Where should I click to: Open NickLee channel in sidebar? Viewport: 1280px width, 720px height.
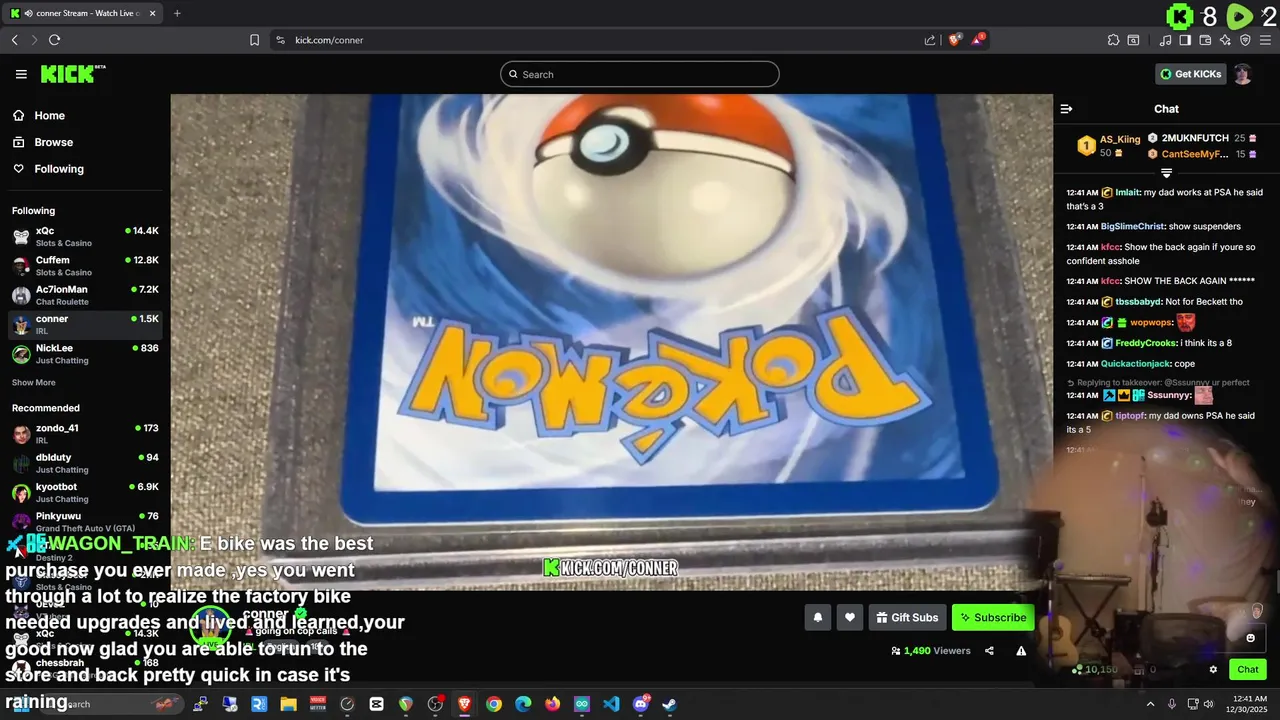coord(85,354)
